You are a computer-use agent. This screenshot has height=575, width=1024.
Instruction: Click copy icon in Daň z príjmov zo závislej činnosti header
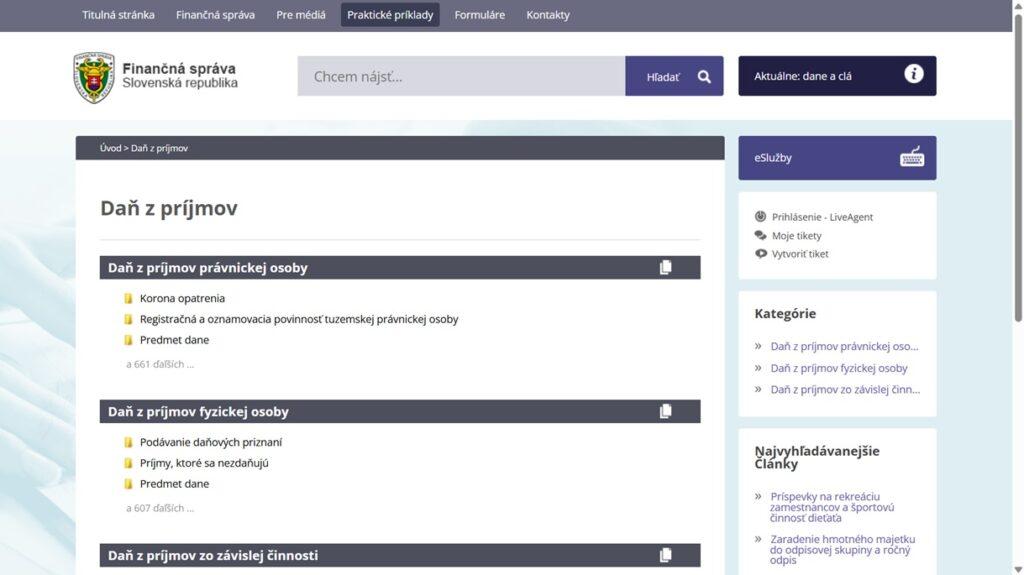[x=665, y=555]
